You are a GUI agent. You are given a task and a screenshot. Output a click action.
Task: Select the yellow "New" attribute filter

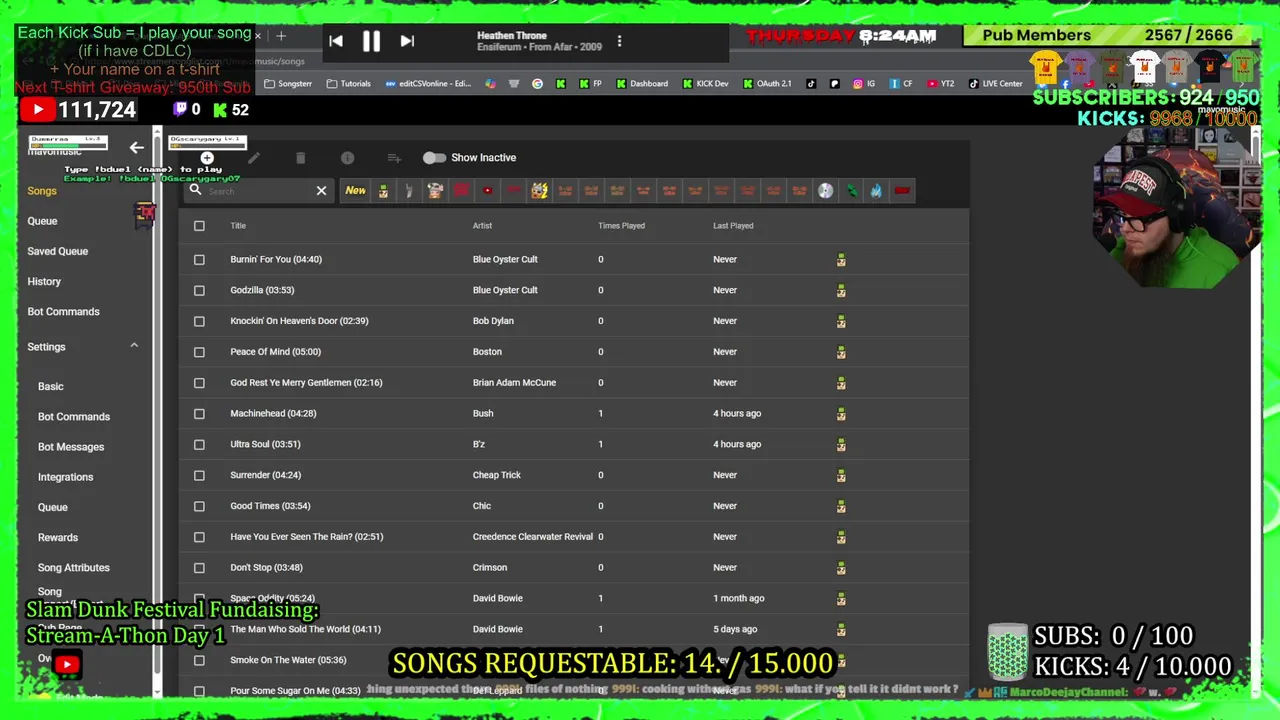[x=355, y=190]
